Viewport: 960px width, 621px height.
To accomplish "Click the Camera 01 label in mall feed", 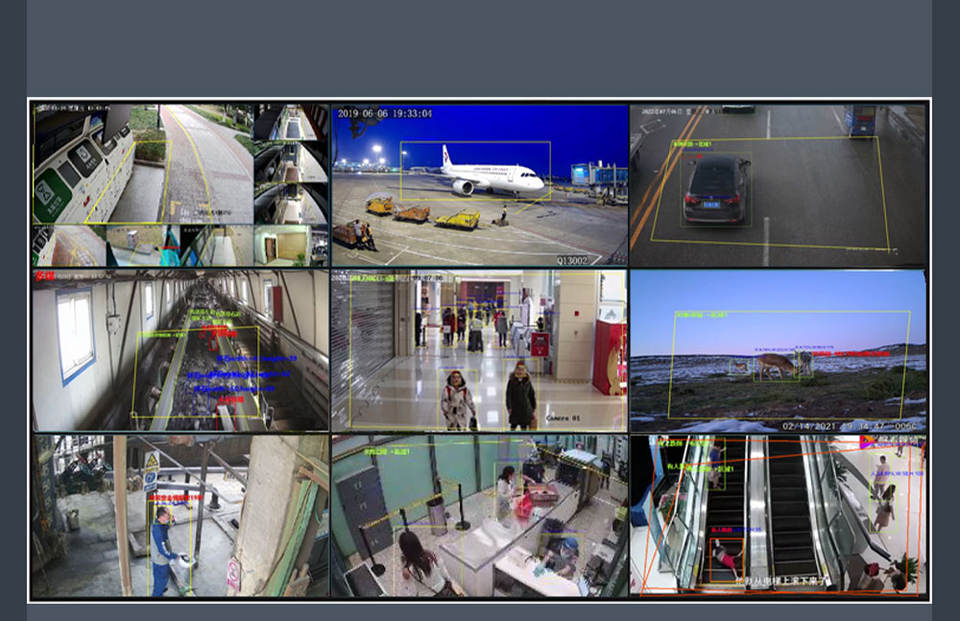I will coord(562,418).
